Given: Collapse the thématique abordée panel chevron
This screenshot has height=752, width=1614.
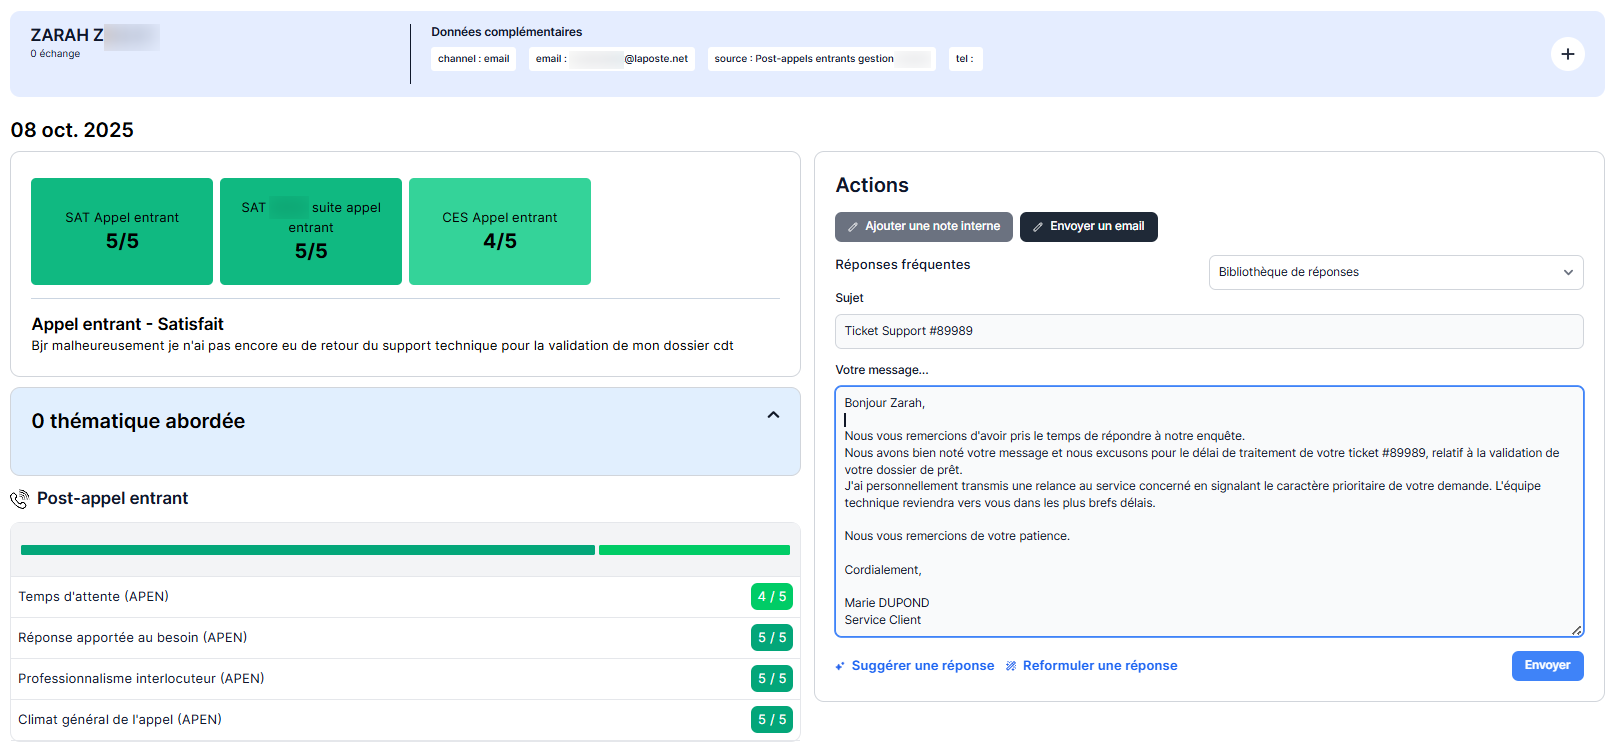Looking at the screenshot, I should [x=773, y=415].
